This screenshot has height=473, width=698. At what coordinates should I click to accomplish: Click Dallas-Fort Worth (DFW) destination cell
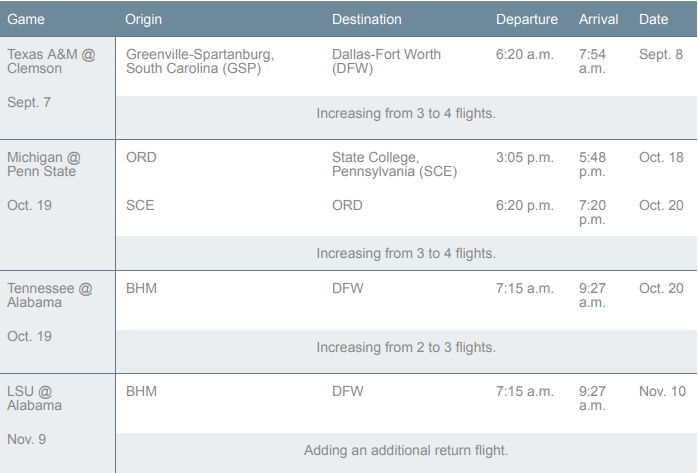(386, 61)
